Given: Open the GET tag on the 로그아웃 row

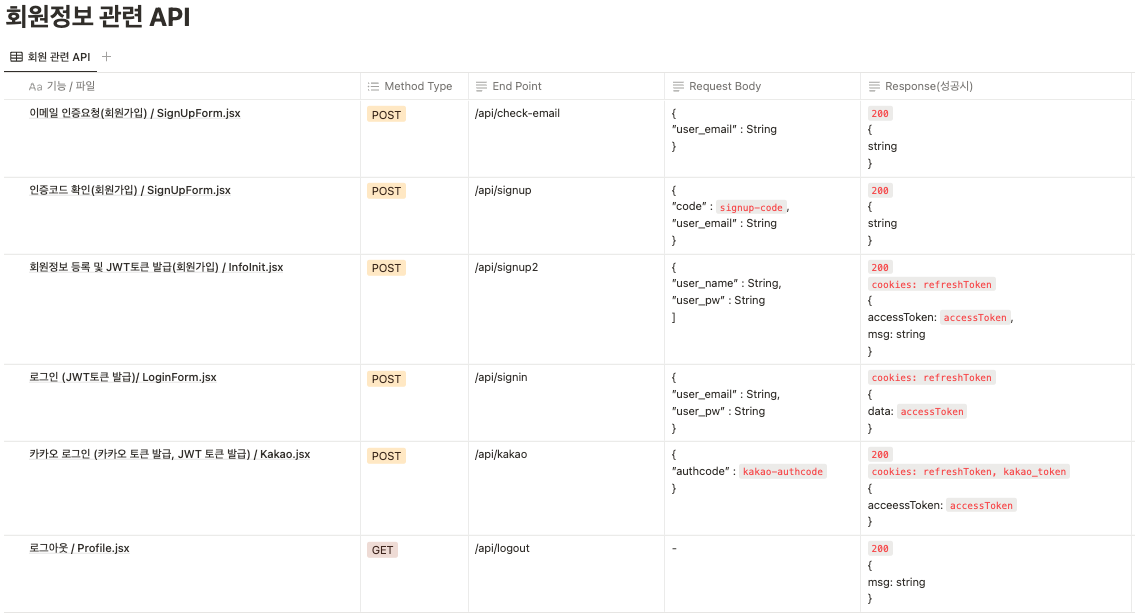Looking at the screenshot, I should pyautogui.click(x=382, y=550).
